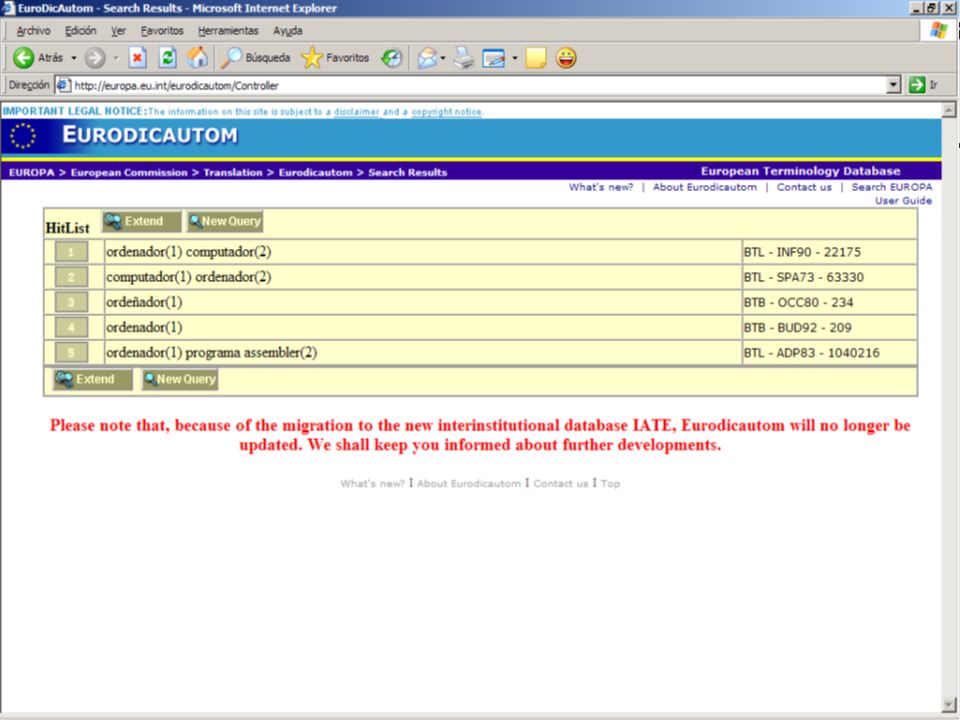Open hit number 3 button
The image size is (960, 720).
click(x=71, y=302)
